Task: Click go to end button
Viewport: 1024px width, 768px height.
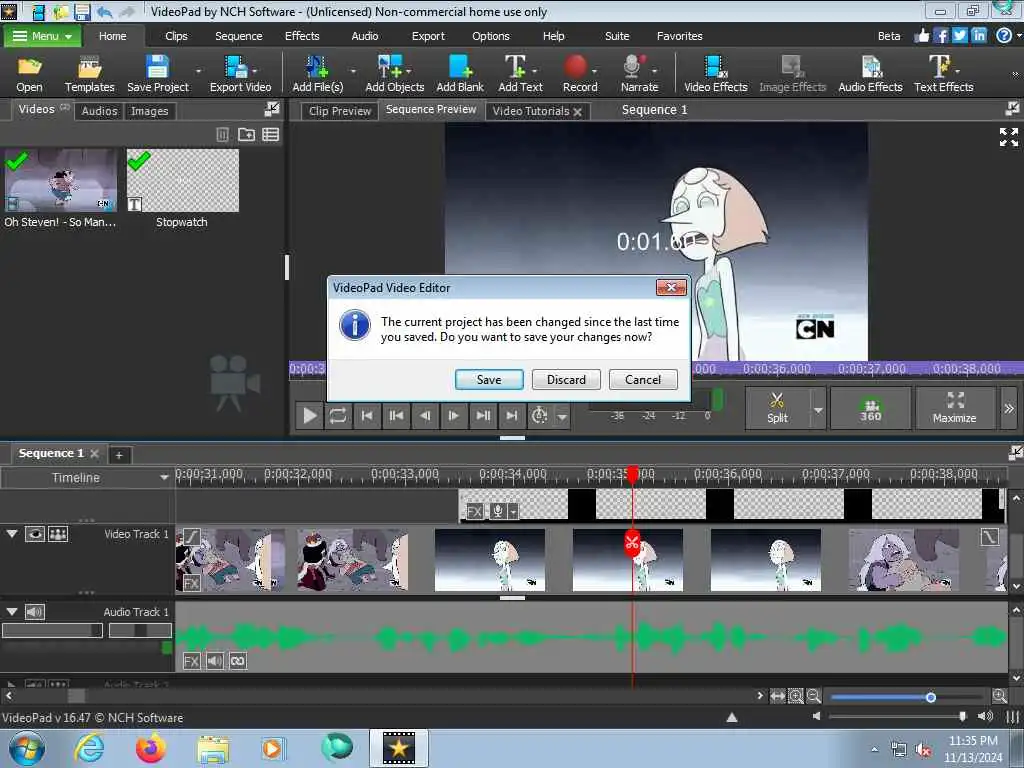Action: 512,415
